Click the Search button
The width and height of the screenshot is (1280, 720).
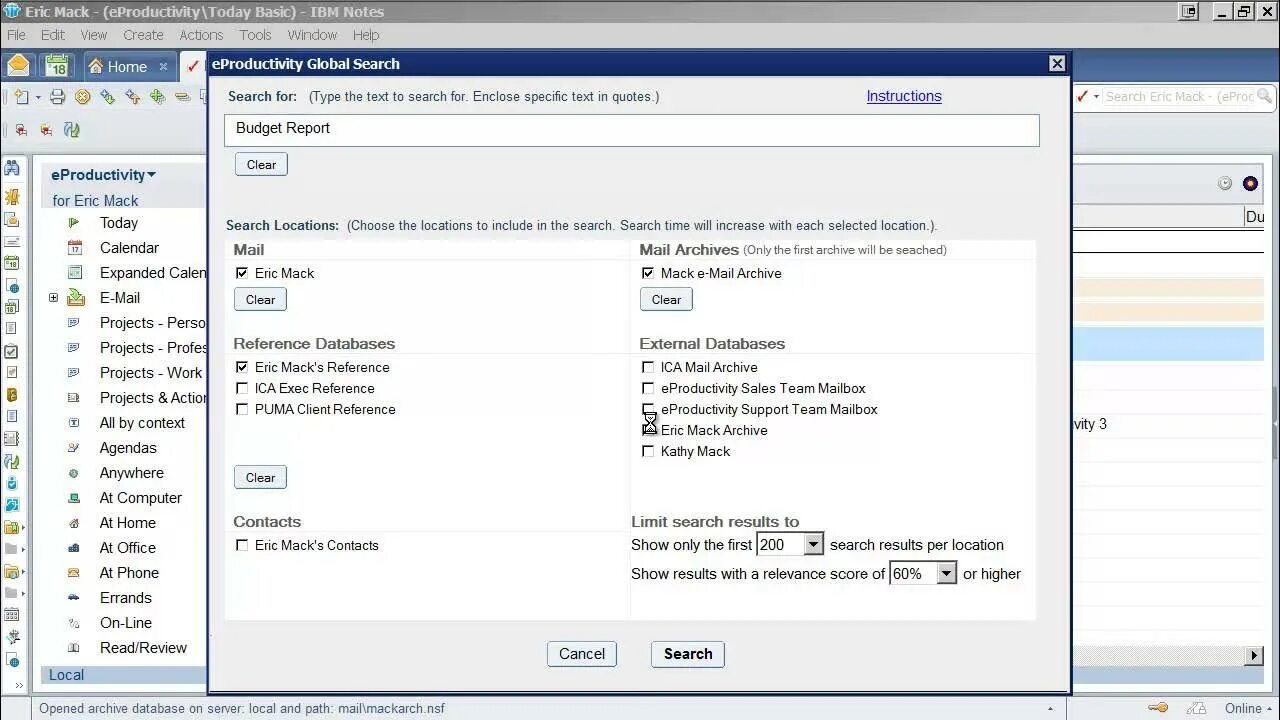point(688,654)
